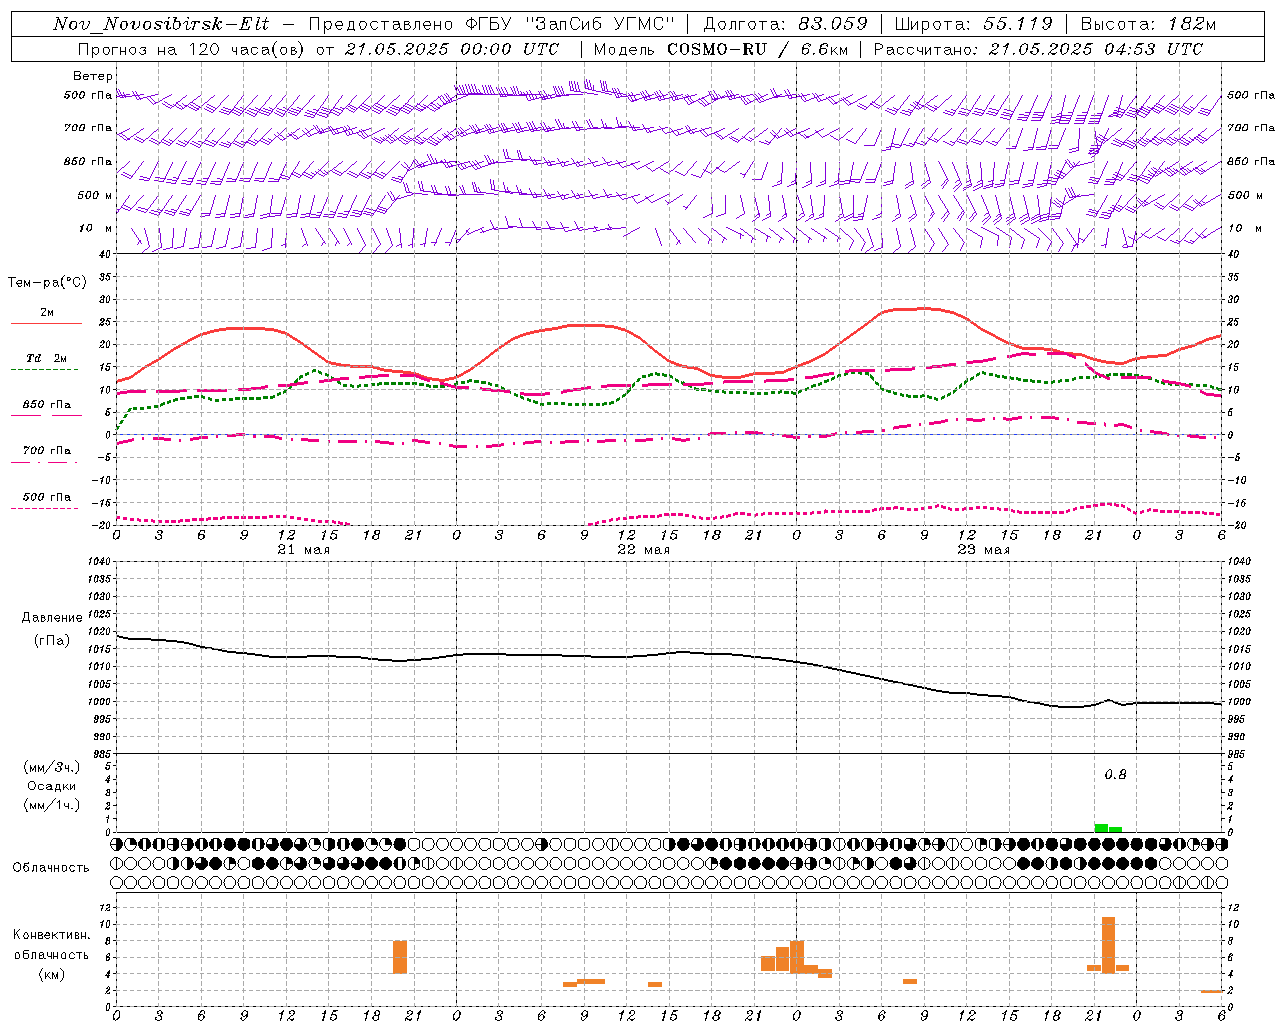1280x1024 pixels.
Task: Click the Конвективн. label
Action: (x=51, y=935)
